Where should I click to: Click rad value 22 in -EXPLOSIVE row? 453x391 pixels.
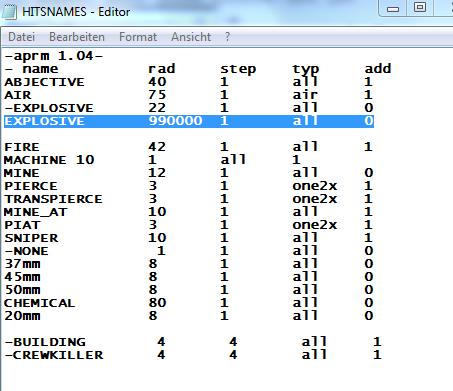tap(157, 108)
